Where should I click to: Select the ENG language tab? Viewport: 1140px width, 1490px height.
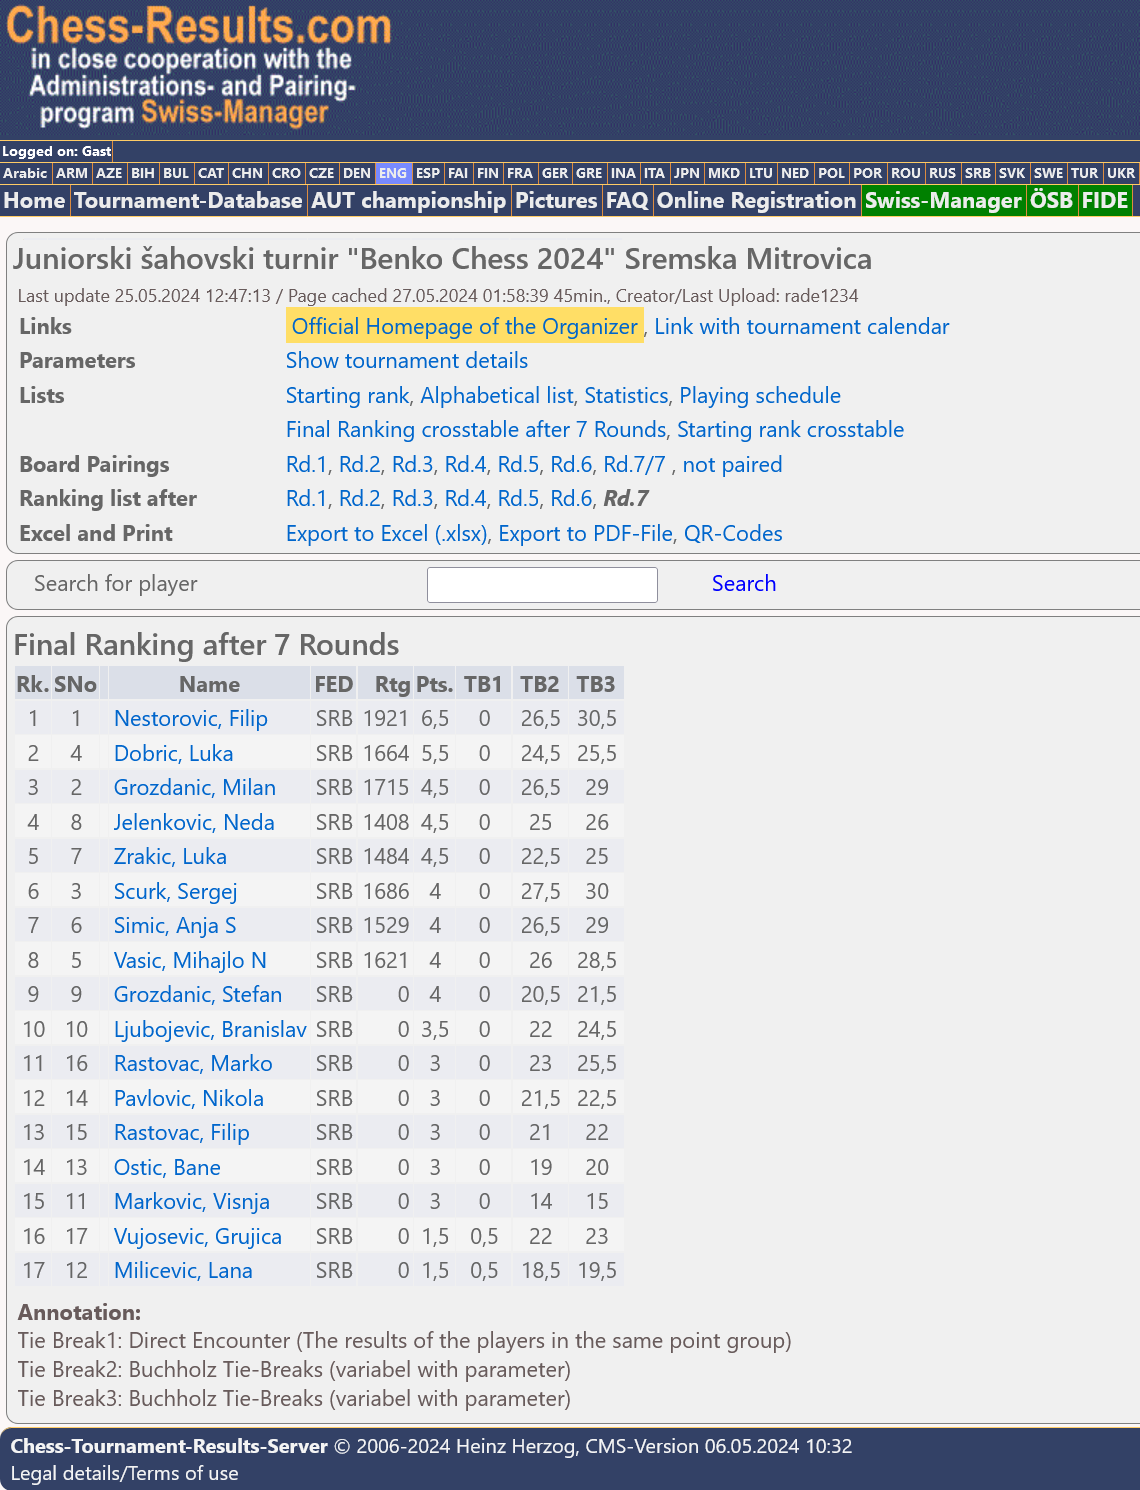click(x=393, y=173)
